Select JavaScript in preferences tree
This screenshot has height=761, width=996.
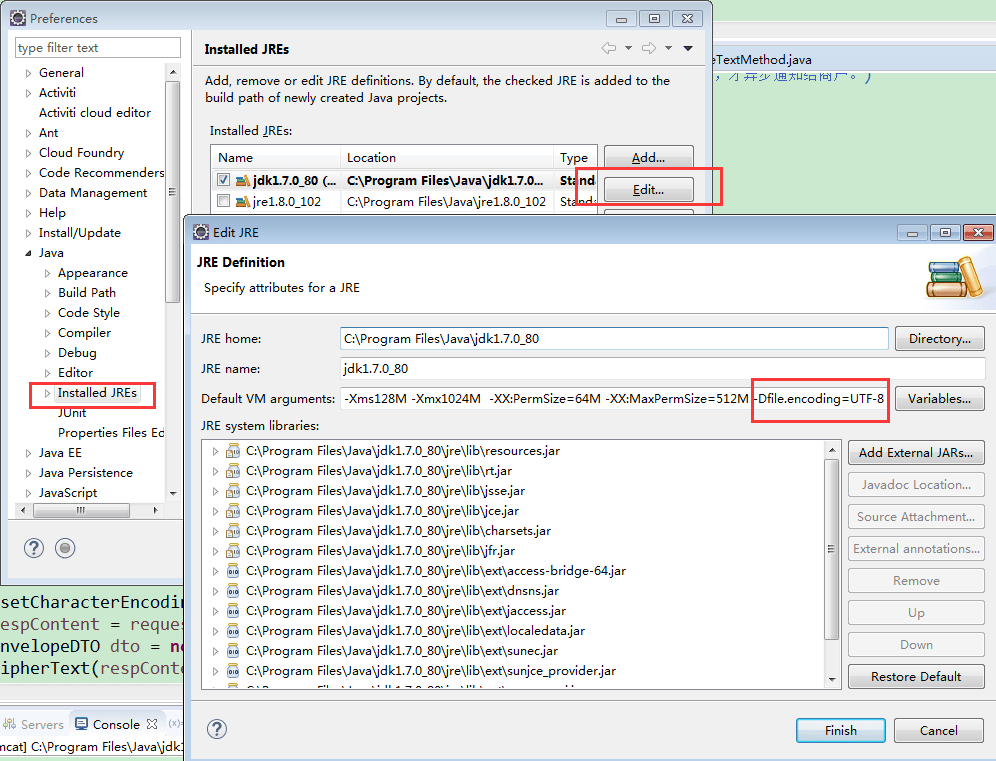tap(68, 493)
